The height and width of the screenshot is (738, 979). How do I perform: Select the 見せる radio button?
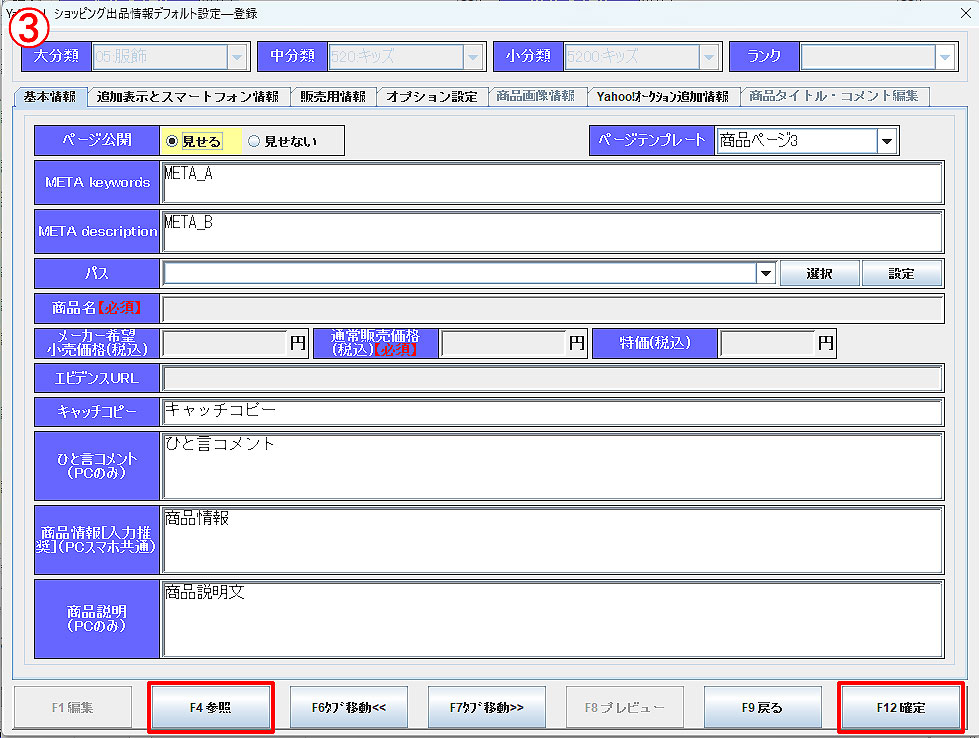(x=172, y=141)
